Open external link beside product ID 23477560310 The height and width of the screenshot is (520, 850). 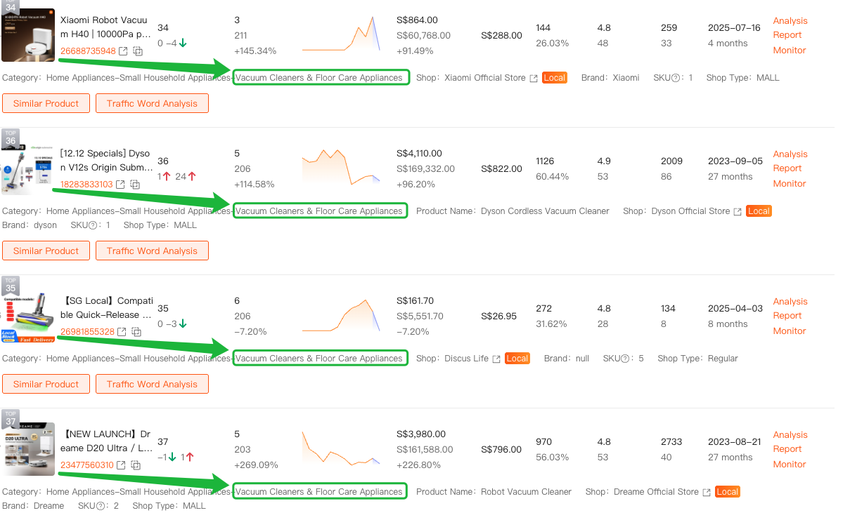tap(123, 464)
